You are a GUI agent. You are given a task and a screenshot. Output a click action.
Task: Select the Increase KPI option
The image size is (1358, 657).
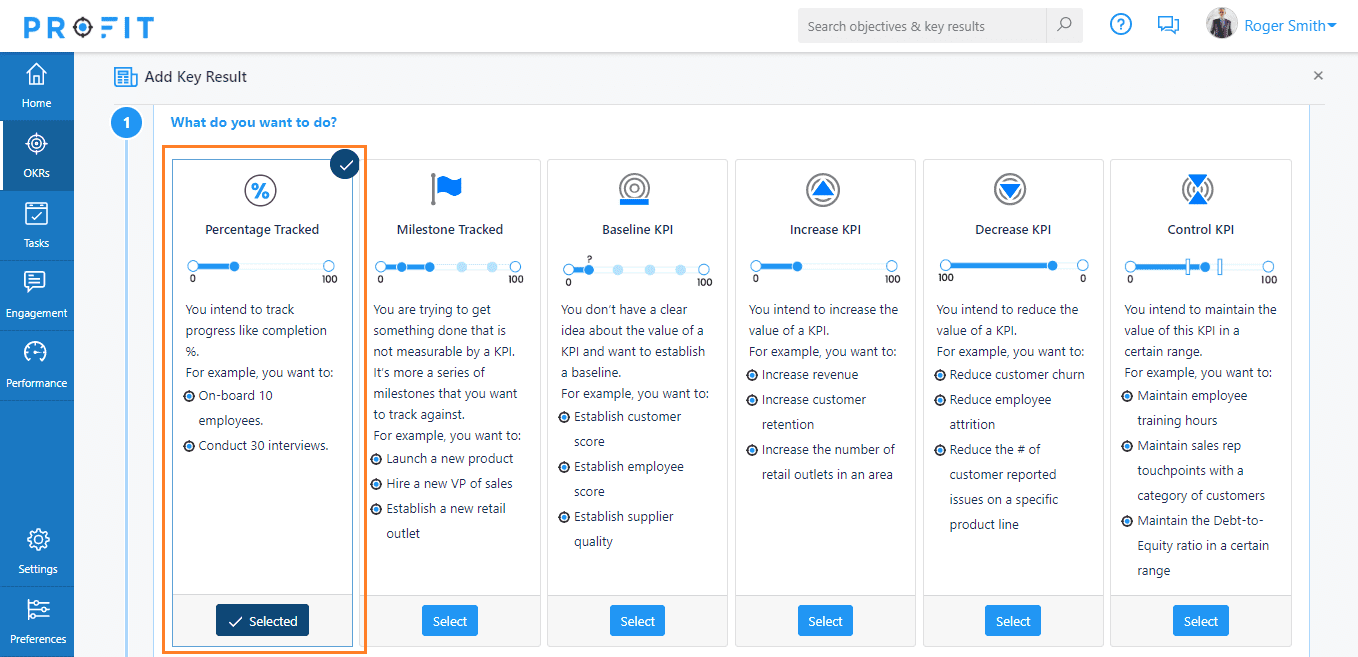[825, 621]
